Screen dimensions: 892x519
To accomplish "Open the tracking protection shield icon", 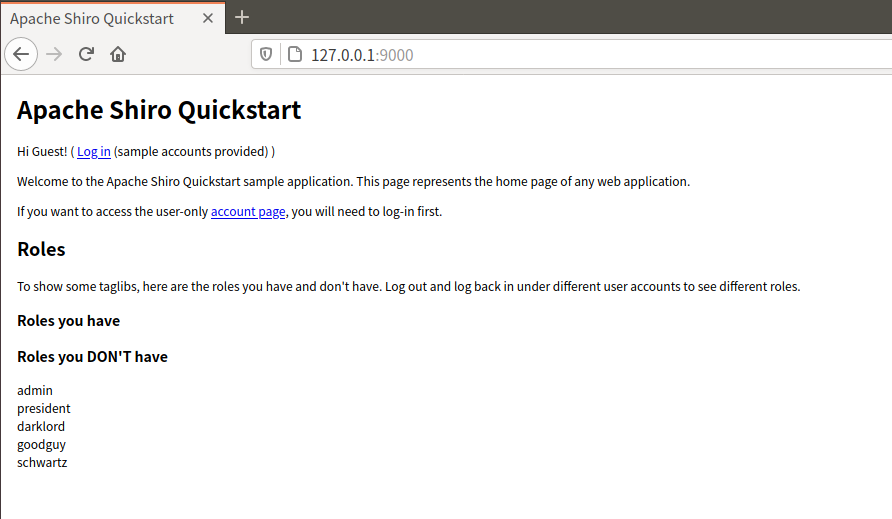I will click(x=266, y=55).
